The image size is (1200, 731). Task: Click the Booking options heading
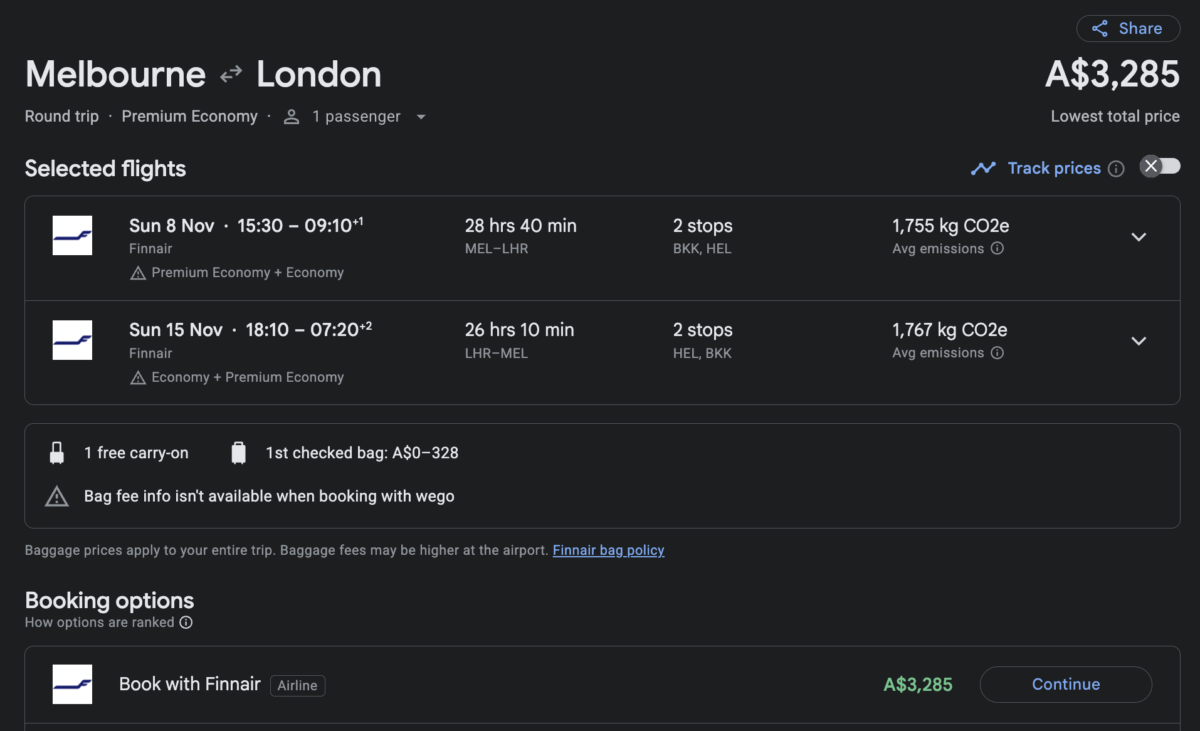coord(110,601)
